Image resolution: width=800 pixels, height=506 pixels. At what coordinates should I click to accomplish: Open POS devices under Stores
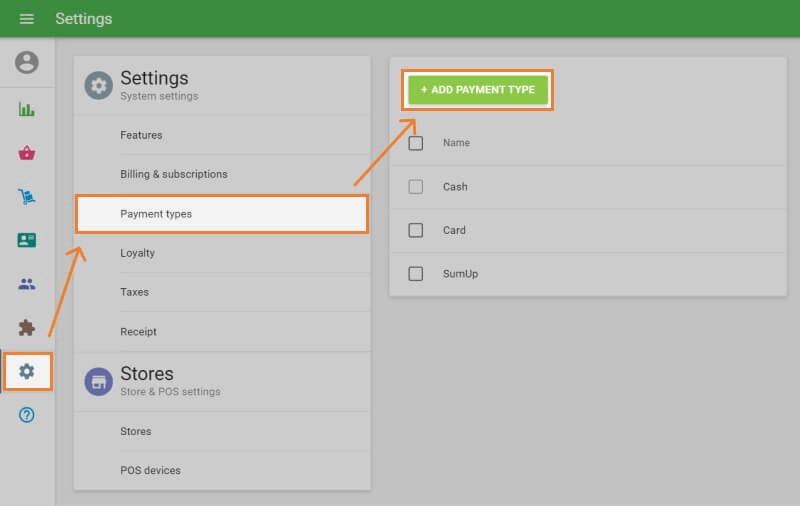pos(150,470)
